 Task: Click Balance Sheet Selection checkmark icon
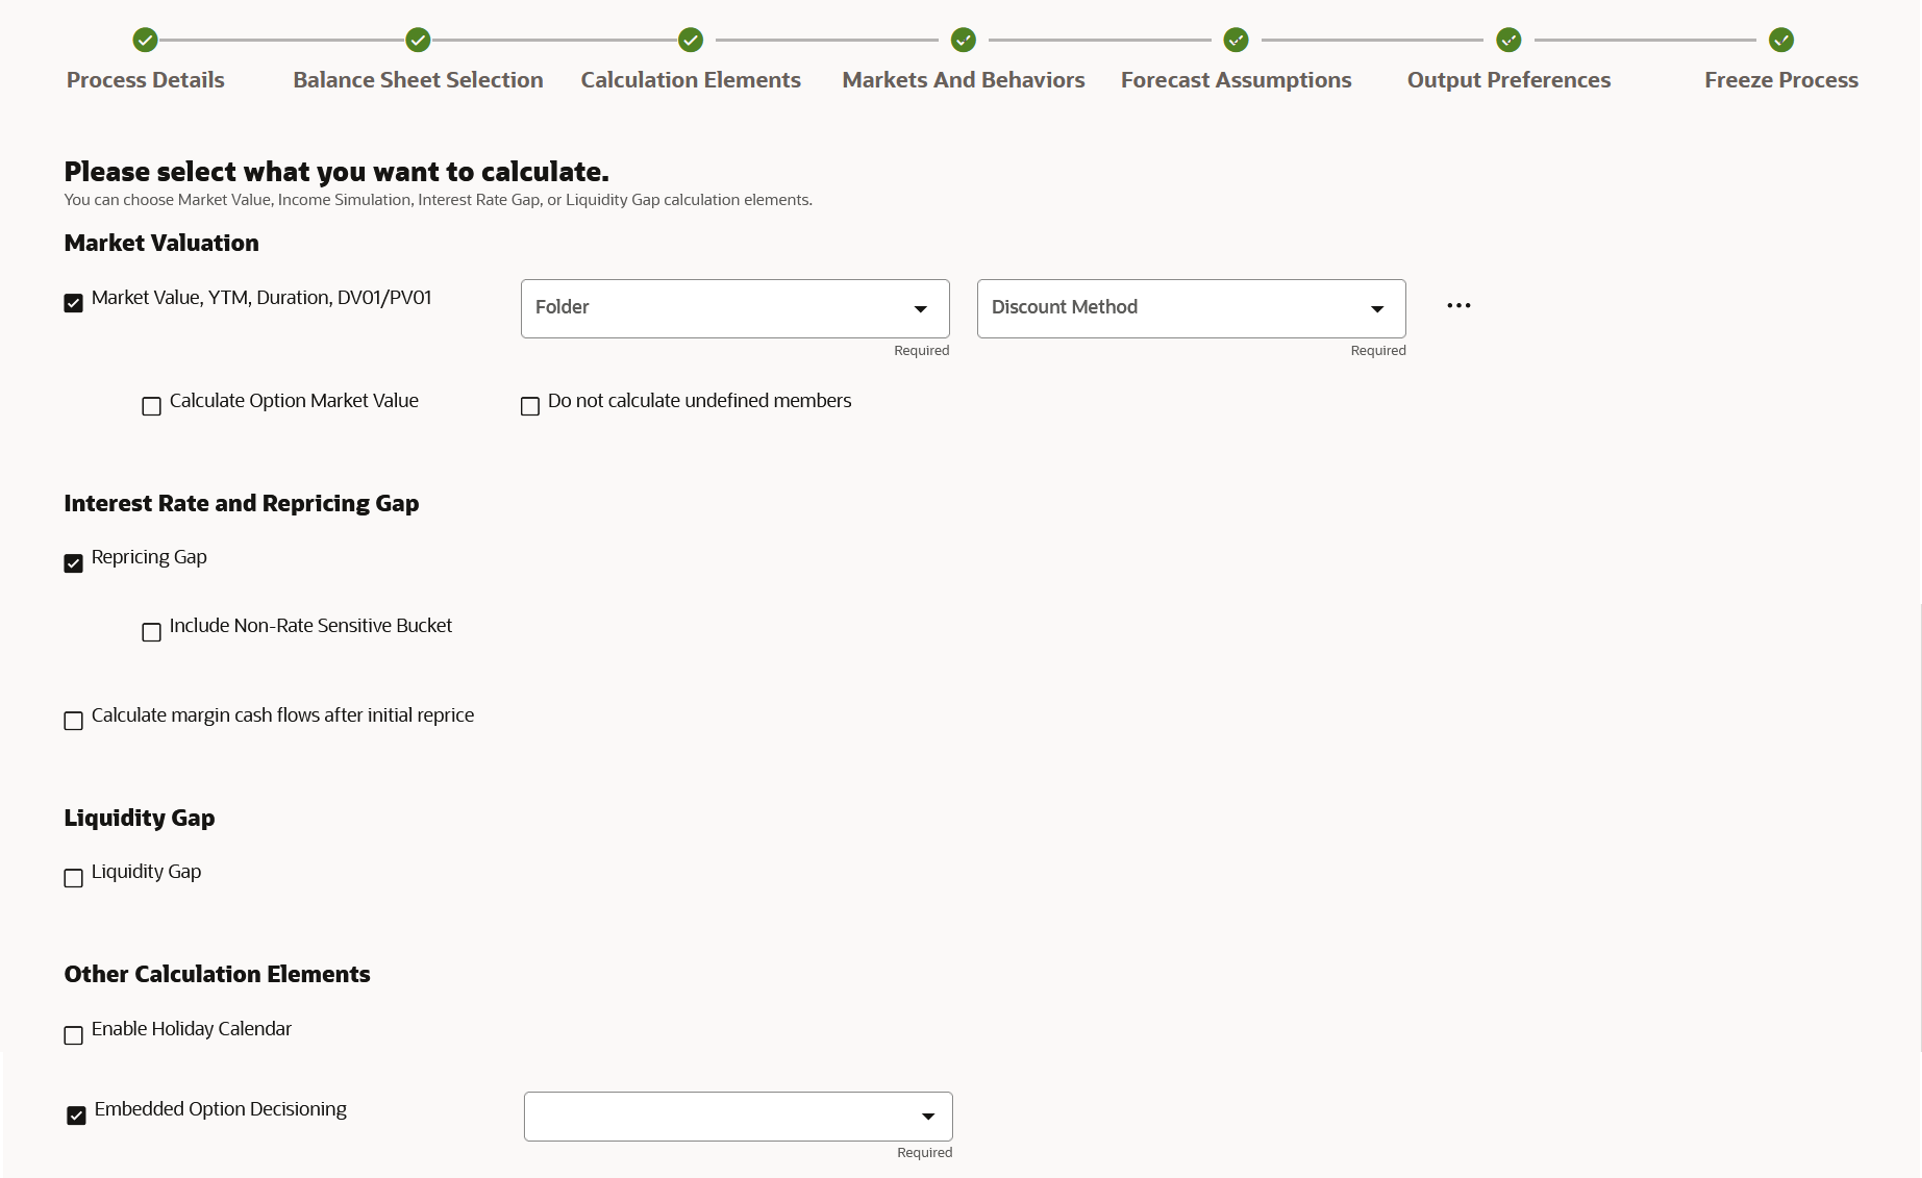(x=418, y=40)
